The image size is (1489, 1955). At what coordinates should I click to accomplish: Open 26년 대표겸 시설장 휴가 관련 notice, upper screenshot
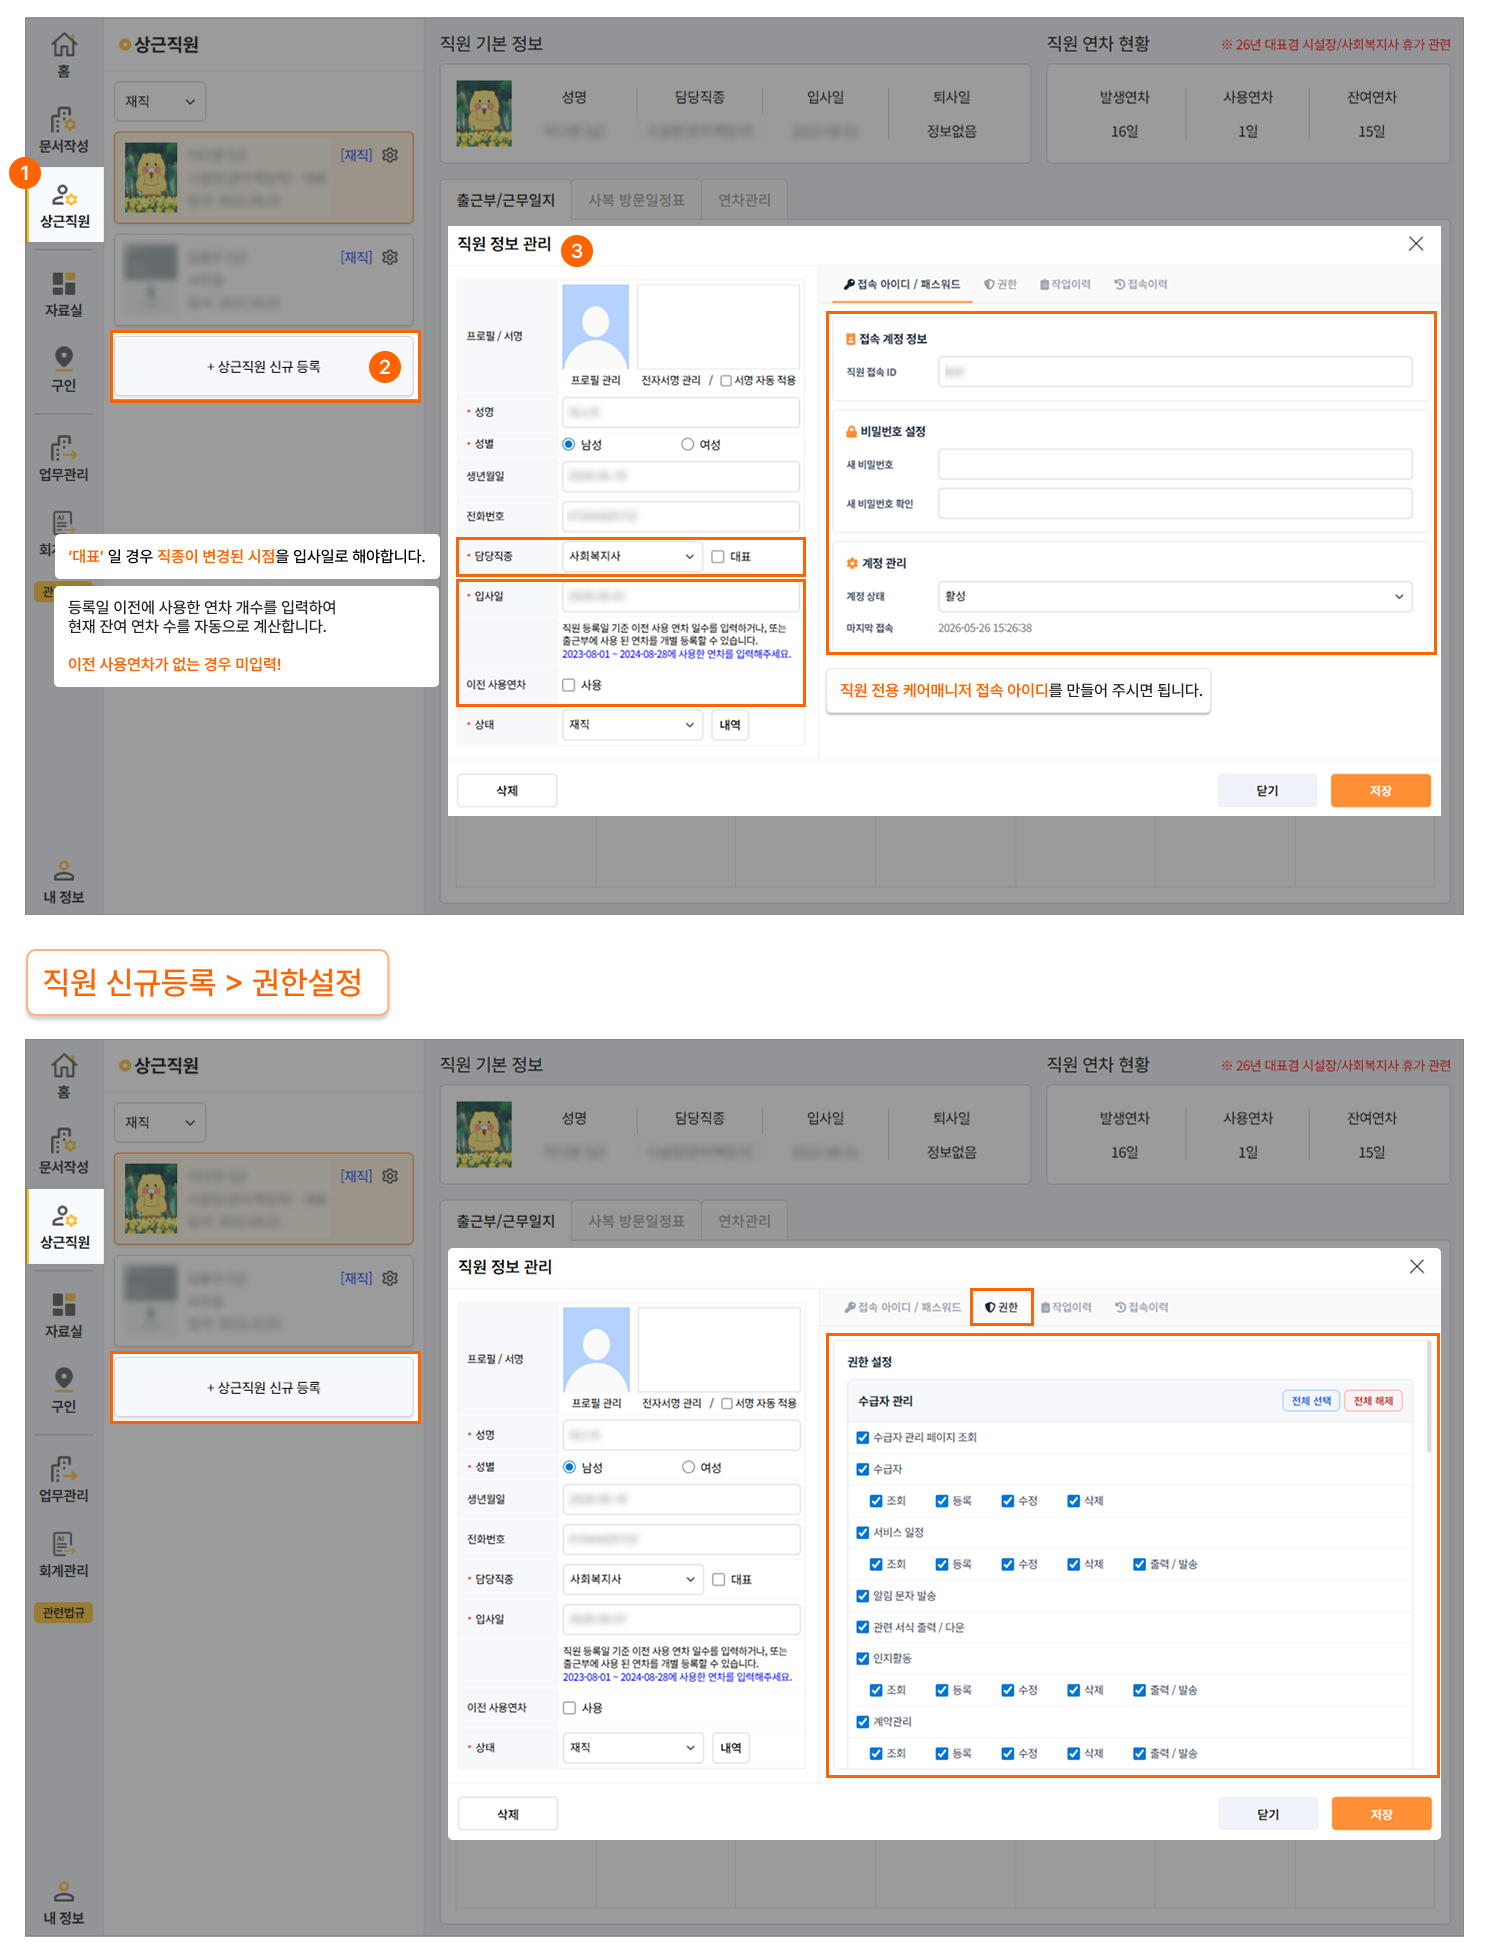(x=1336, y=44)
